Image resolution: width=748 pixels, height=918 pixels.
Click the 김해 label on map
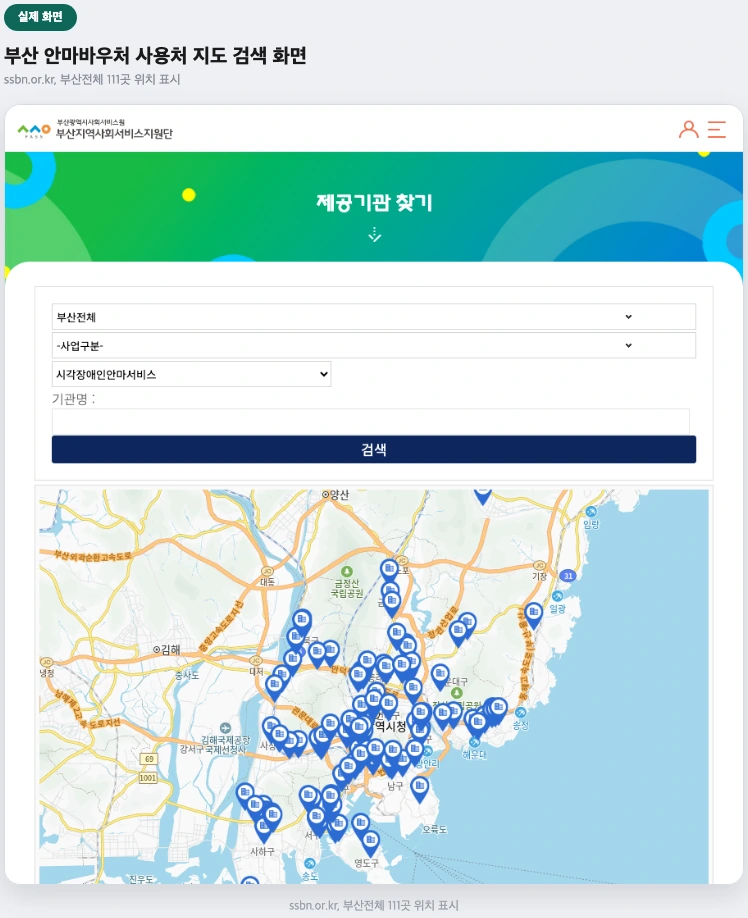(x=167, y=649)
